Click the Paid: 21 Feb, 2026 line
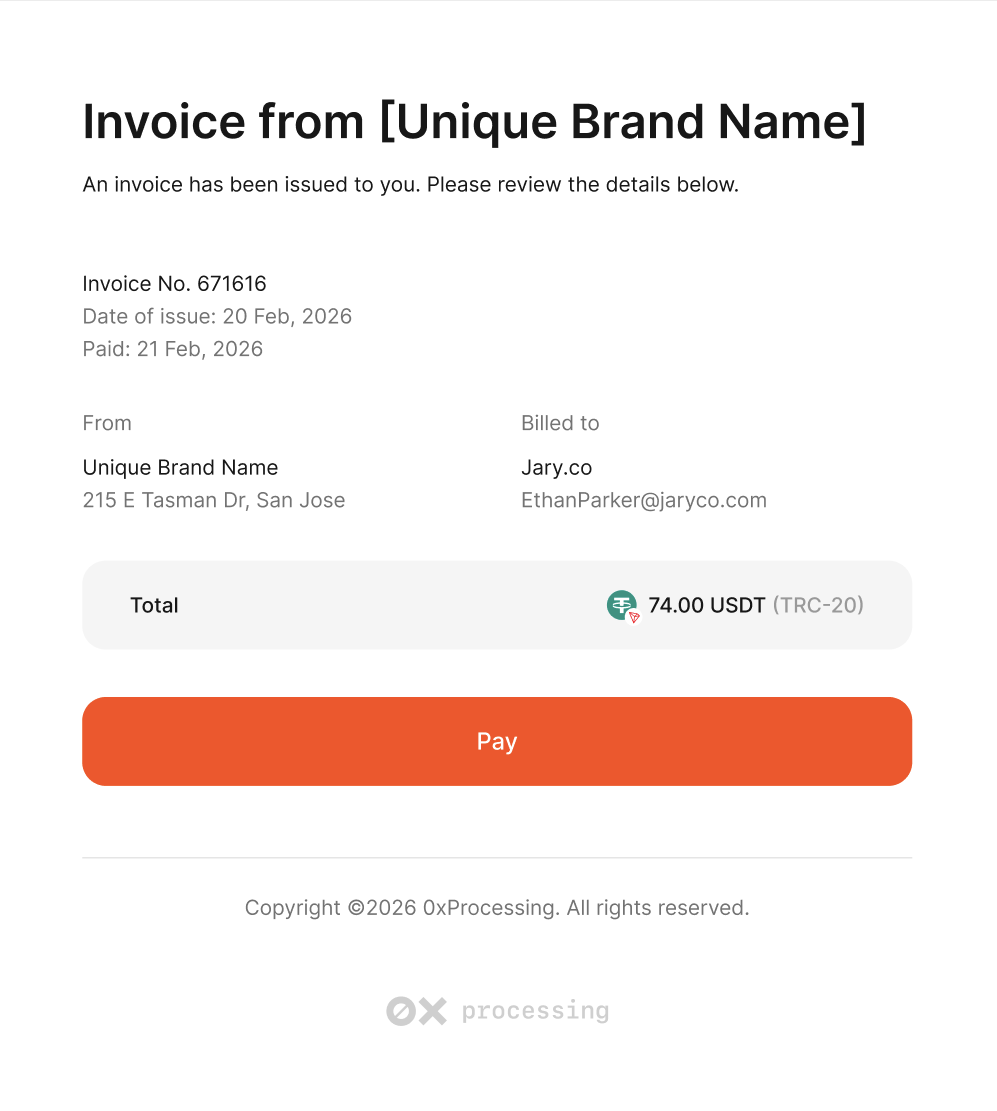 pyautogui.click(x=172, y=349)
